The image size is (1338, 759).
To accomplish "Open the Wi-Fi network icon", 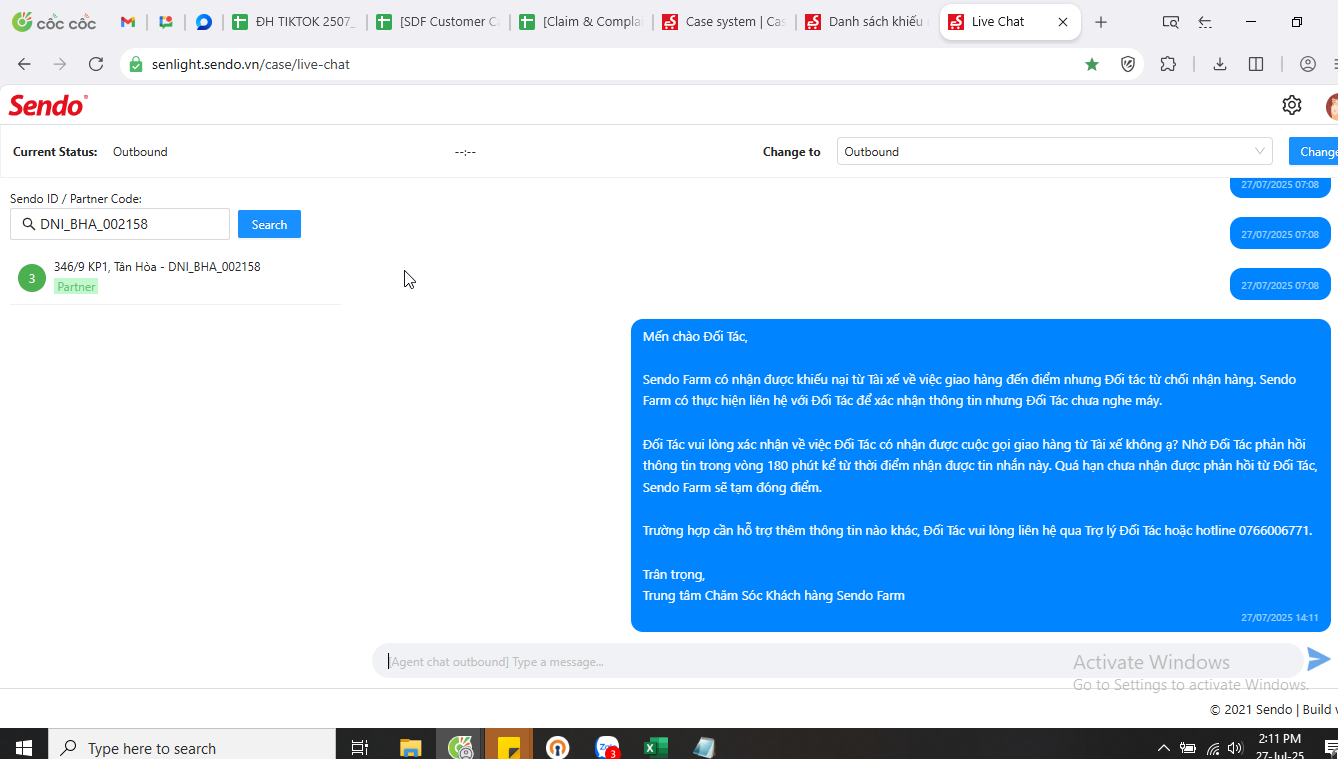I will click(1213, 747).
